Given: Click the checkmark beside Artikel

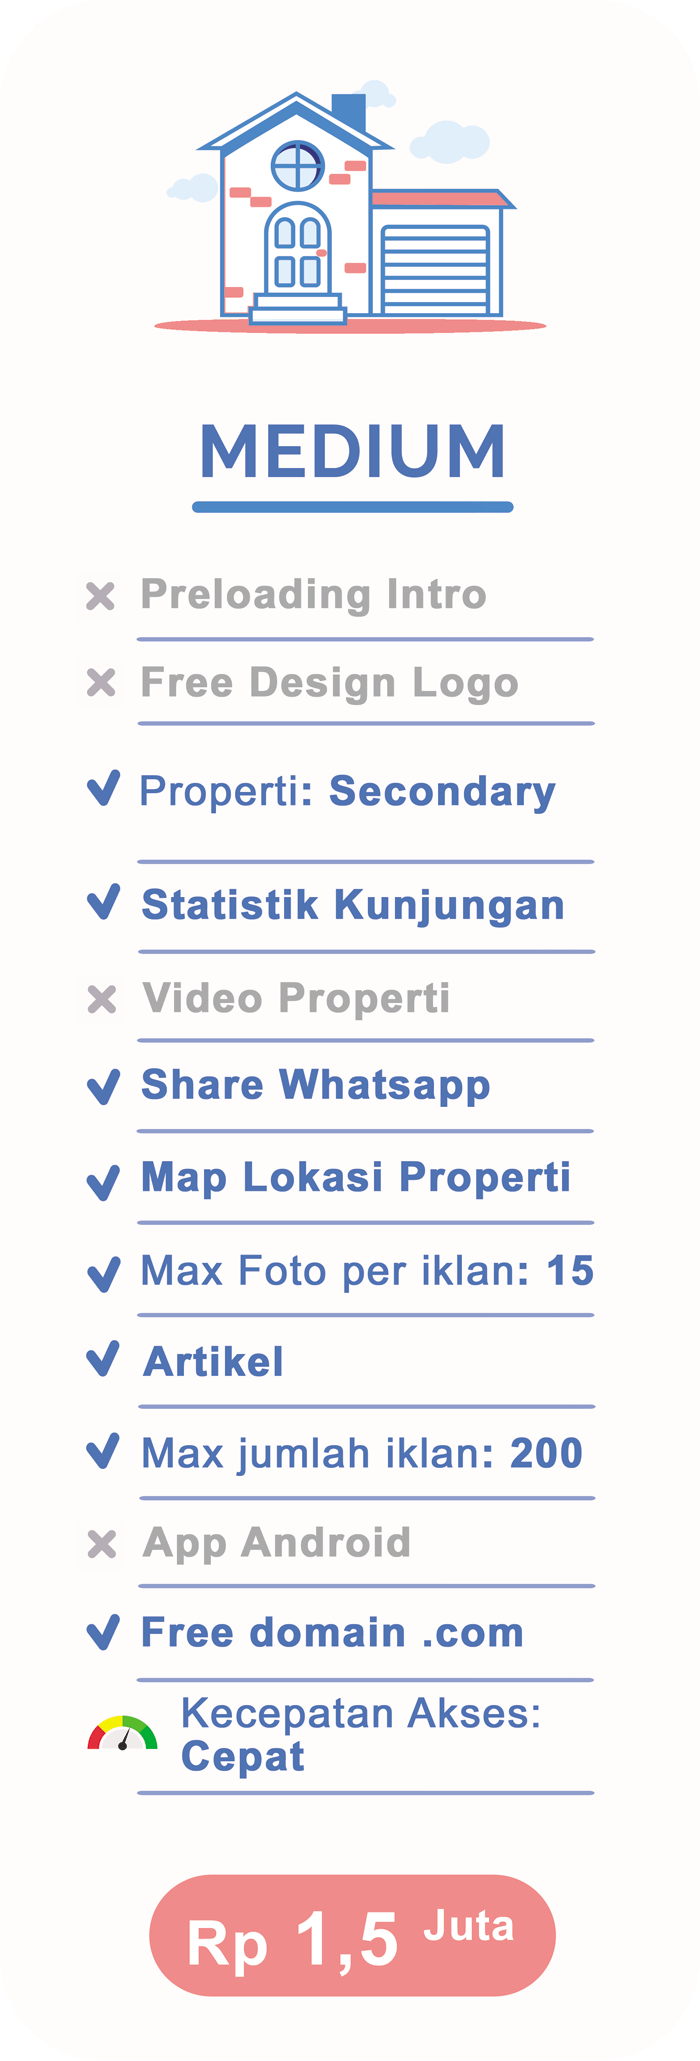Looking at the screenshot, I should tap(103, 1359).
